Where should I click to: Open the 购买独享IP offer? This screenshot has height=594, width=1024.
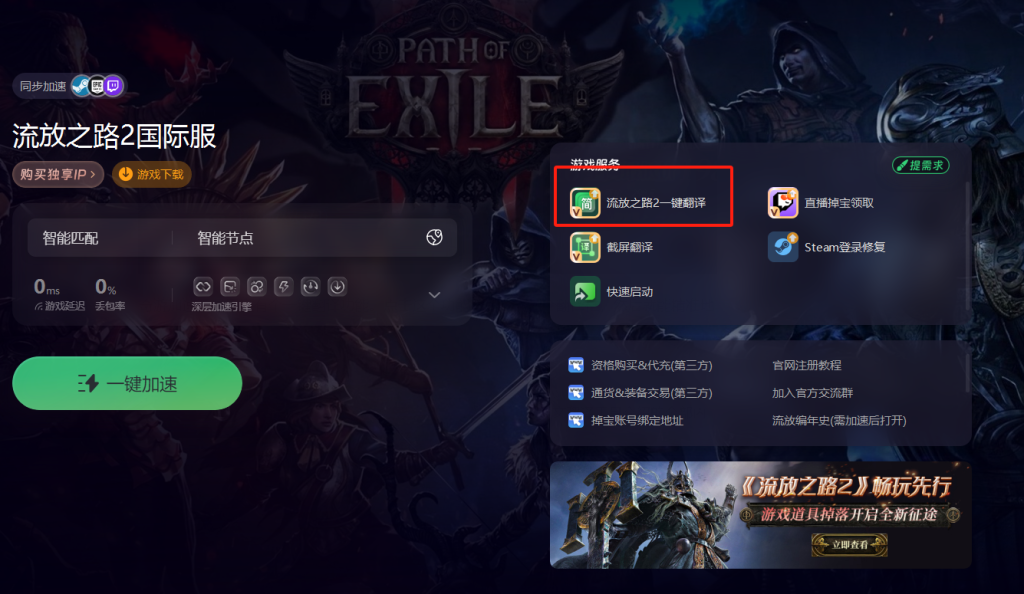click(x=58, y=174)
